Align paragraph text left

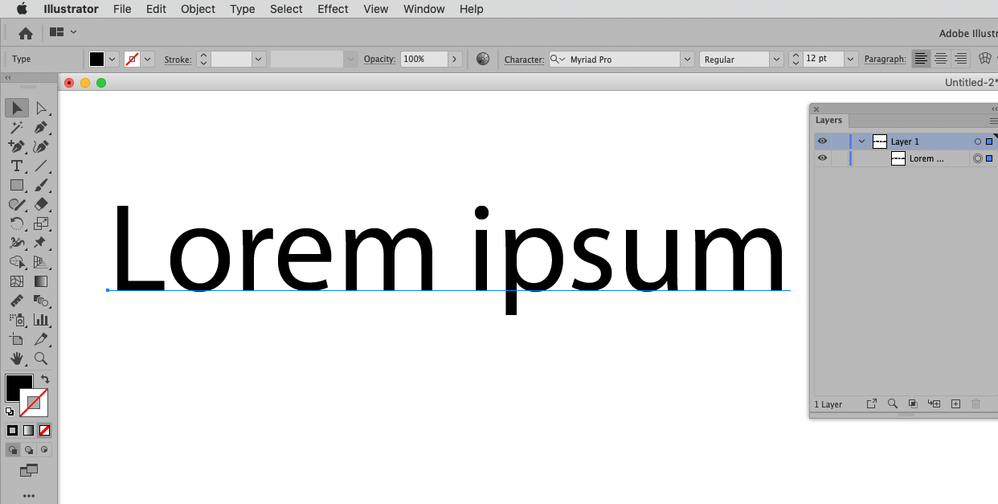click(x=921, y=59)
